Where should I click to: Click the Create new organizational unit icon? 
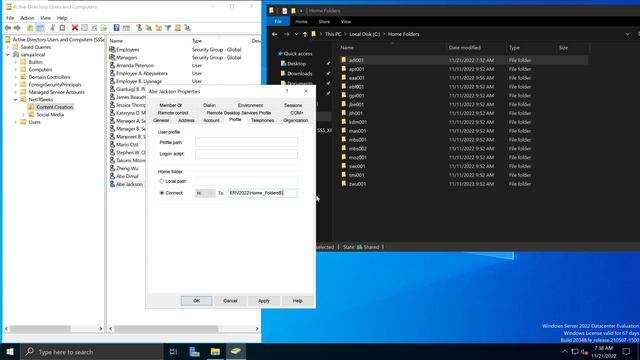click(x=158, y=28)
